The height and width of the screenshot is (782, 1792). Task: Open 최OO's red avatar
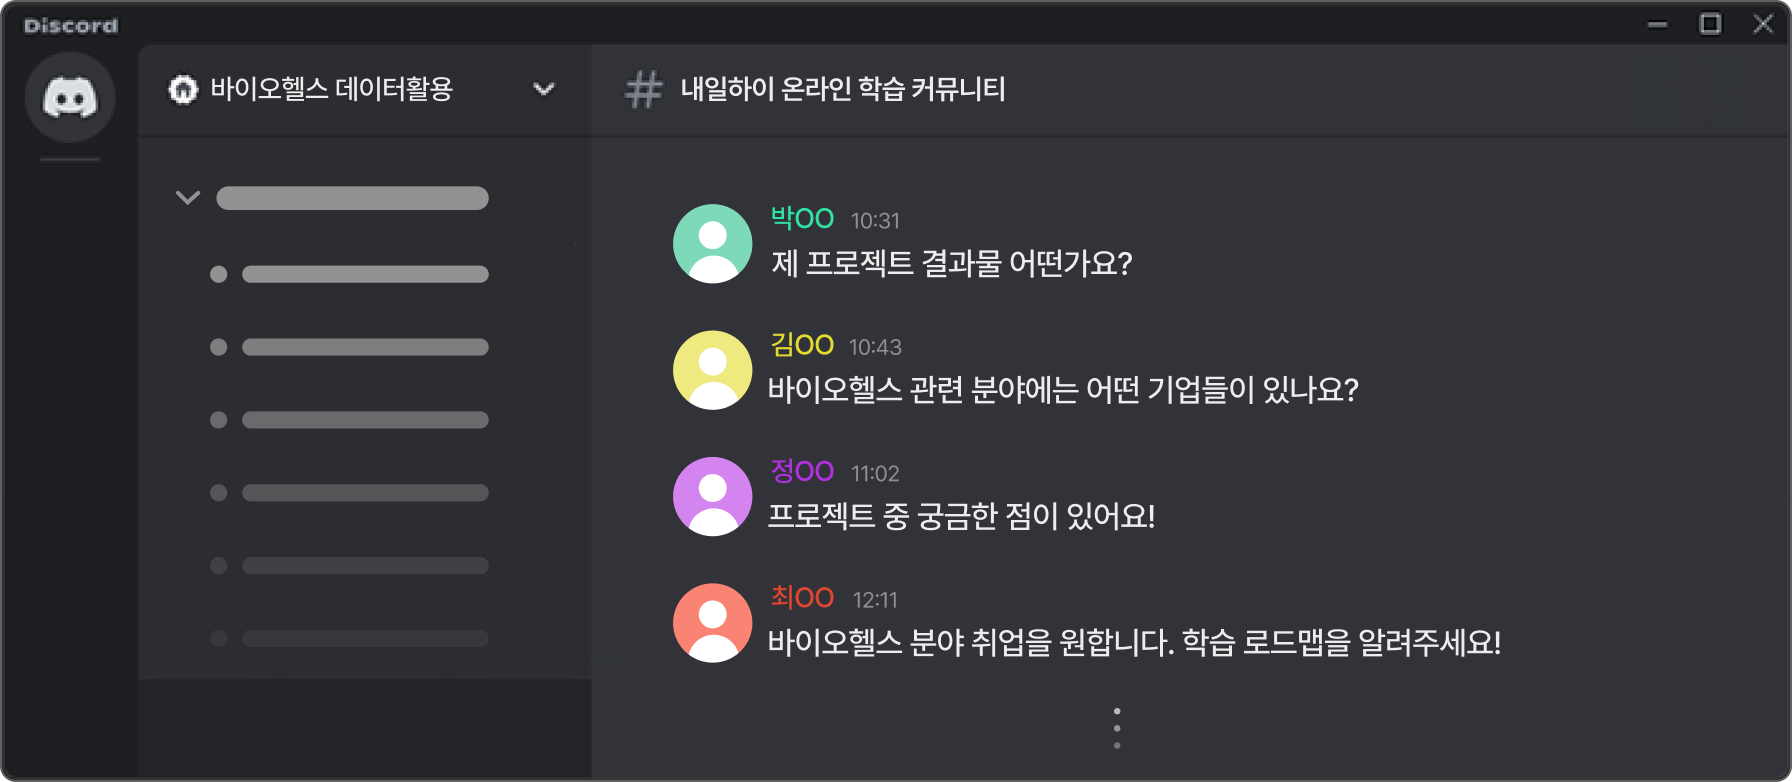click(712, 623)
